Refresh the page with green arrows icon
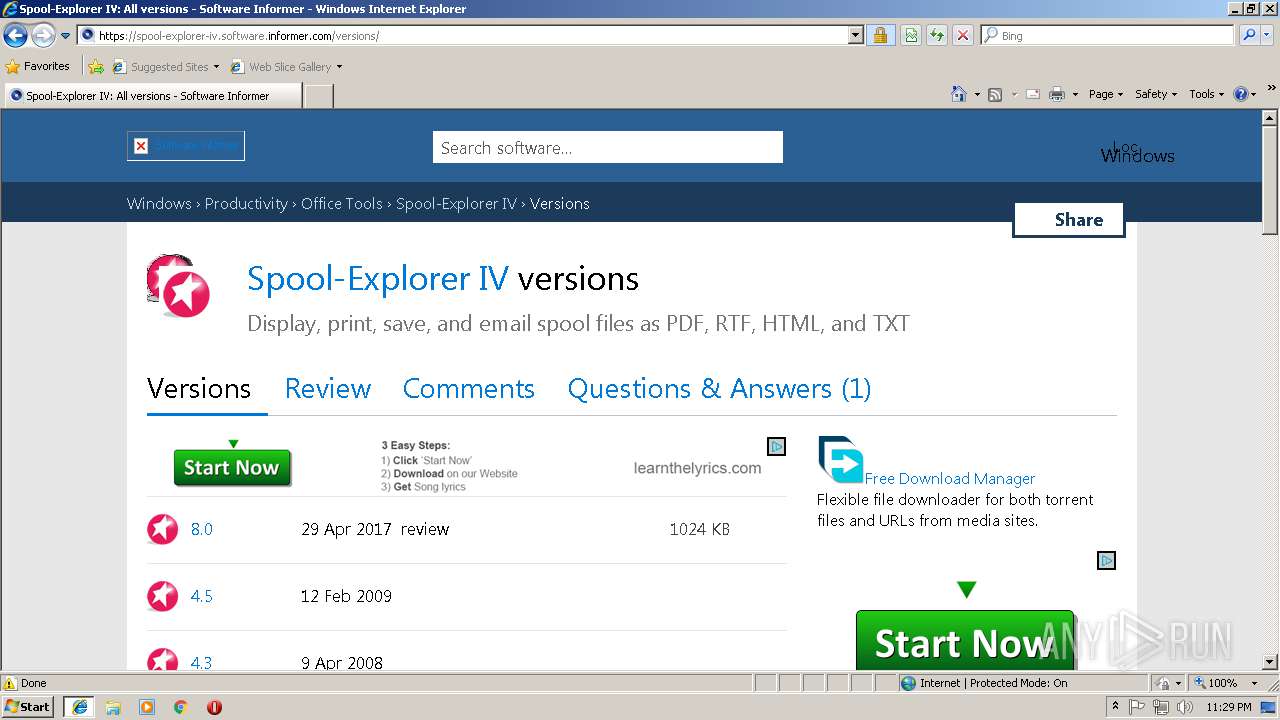1280x720 pixels. (x=936, y=36)
